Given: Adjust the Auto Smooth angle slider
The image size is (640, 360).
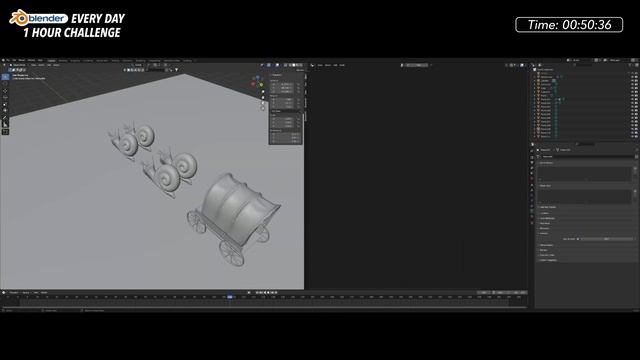Looking at the screenshot, I should pyautogui.click(x=607, y=239).
